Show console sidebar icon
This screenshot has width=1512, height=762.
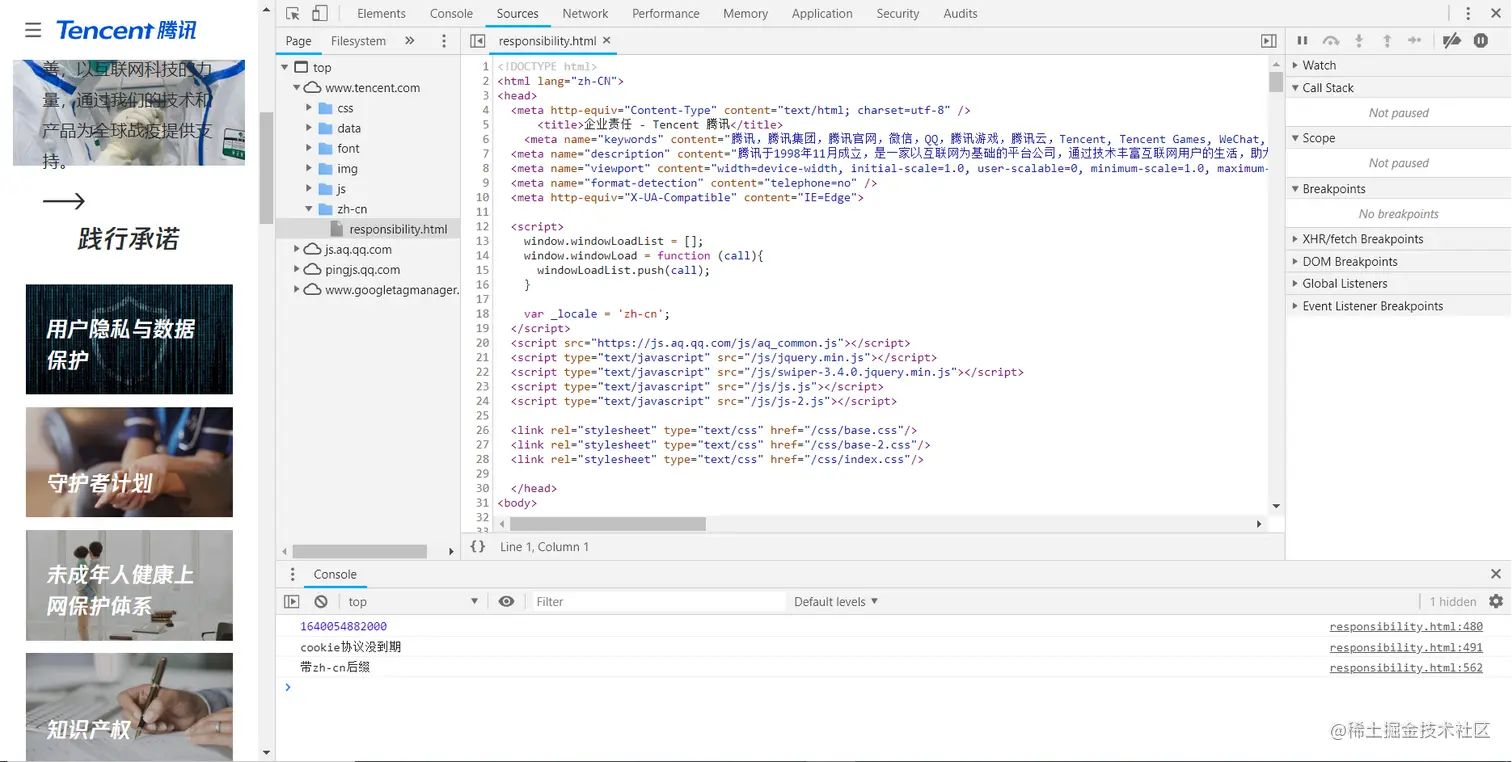click(x=292, y=602)
